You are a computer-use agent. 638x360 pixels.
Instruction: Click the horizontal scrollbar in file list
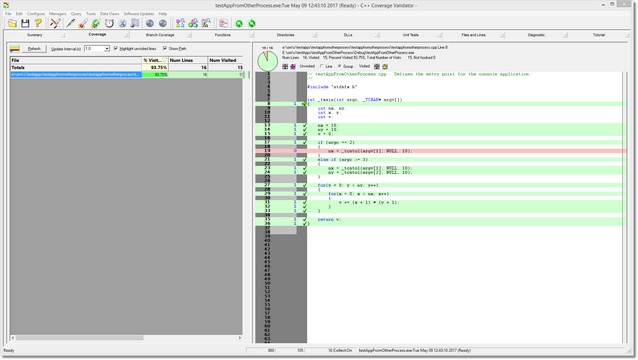click(79, 338)
